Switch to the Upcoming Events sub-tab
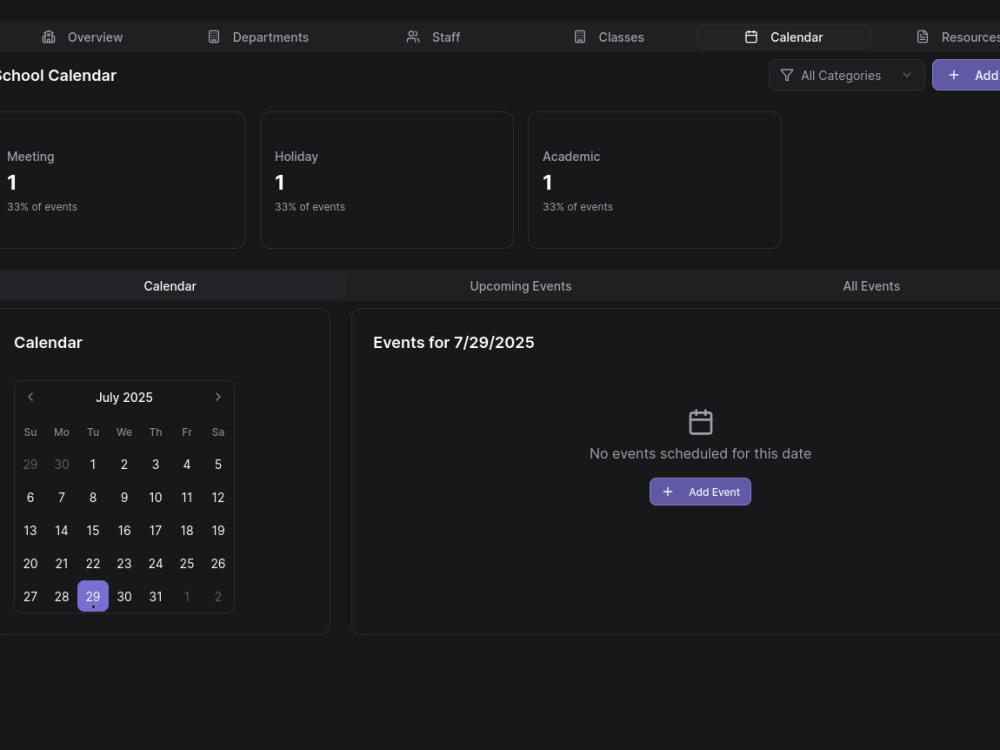 [520, 286]
